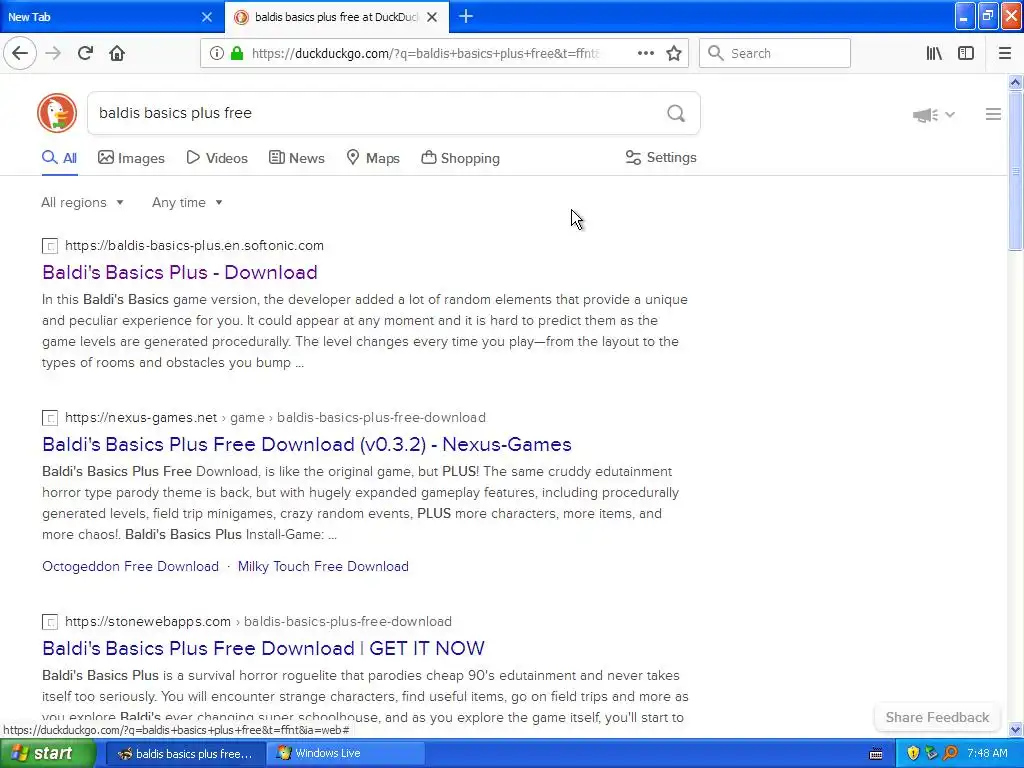Click the baldis basics plus free taskbar item
This screenshot has width=1024, height=768.
coord(185,753)
